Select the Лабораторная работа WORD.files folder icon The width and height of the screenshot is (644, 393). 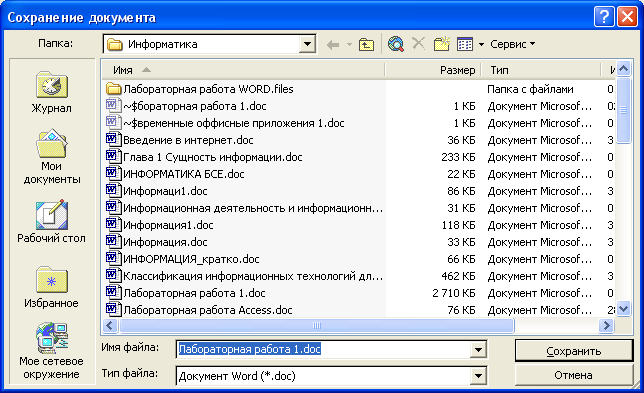[x=113, y=89]
